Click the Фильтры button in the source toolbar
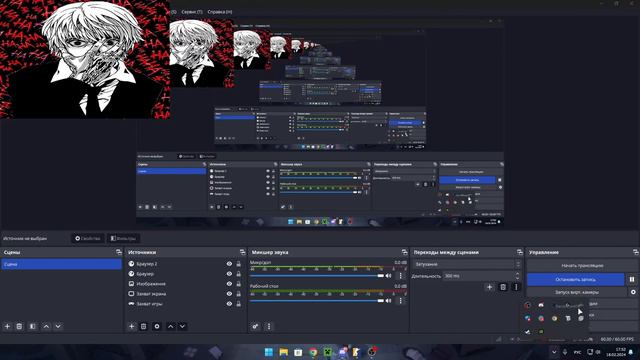The width and height of the screenshot is (640, 360). [x=123, y=238]
